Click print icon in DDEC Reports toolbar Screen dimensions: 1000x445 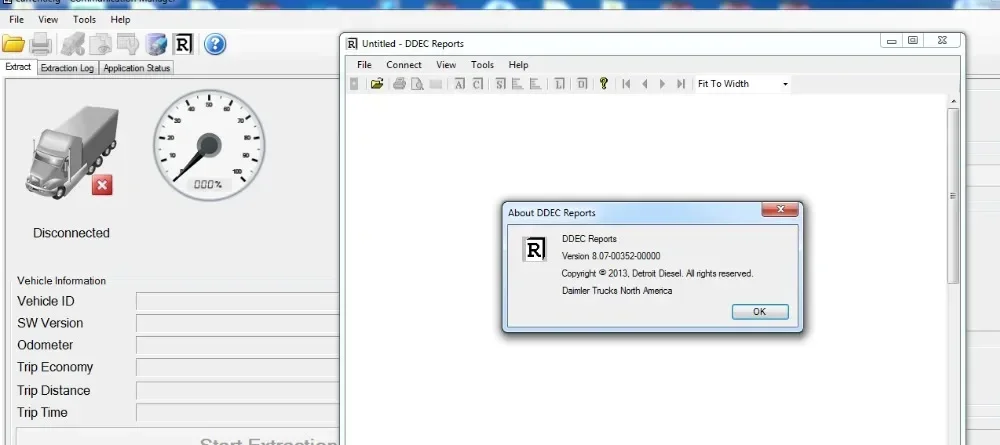399,84
